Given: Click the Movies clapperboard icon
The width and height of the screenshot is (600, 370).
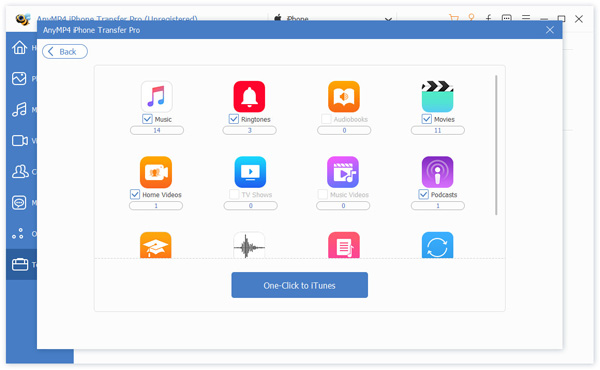Looking at the screenshot, I should [437, 96].
